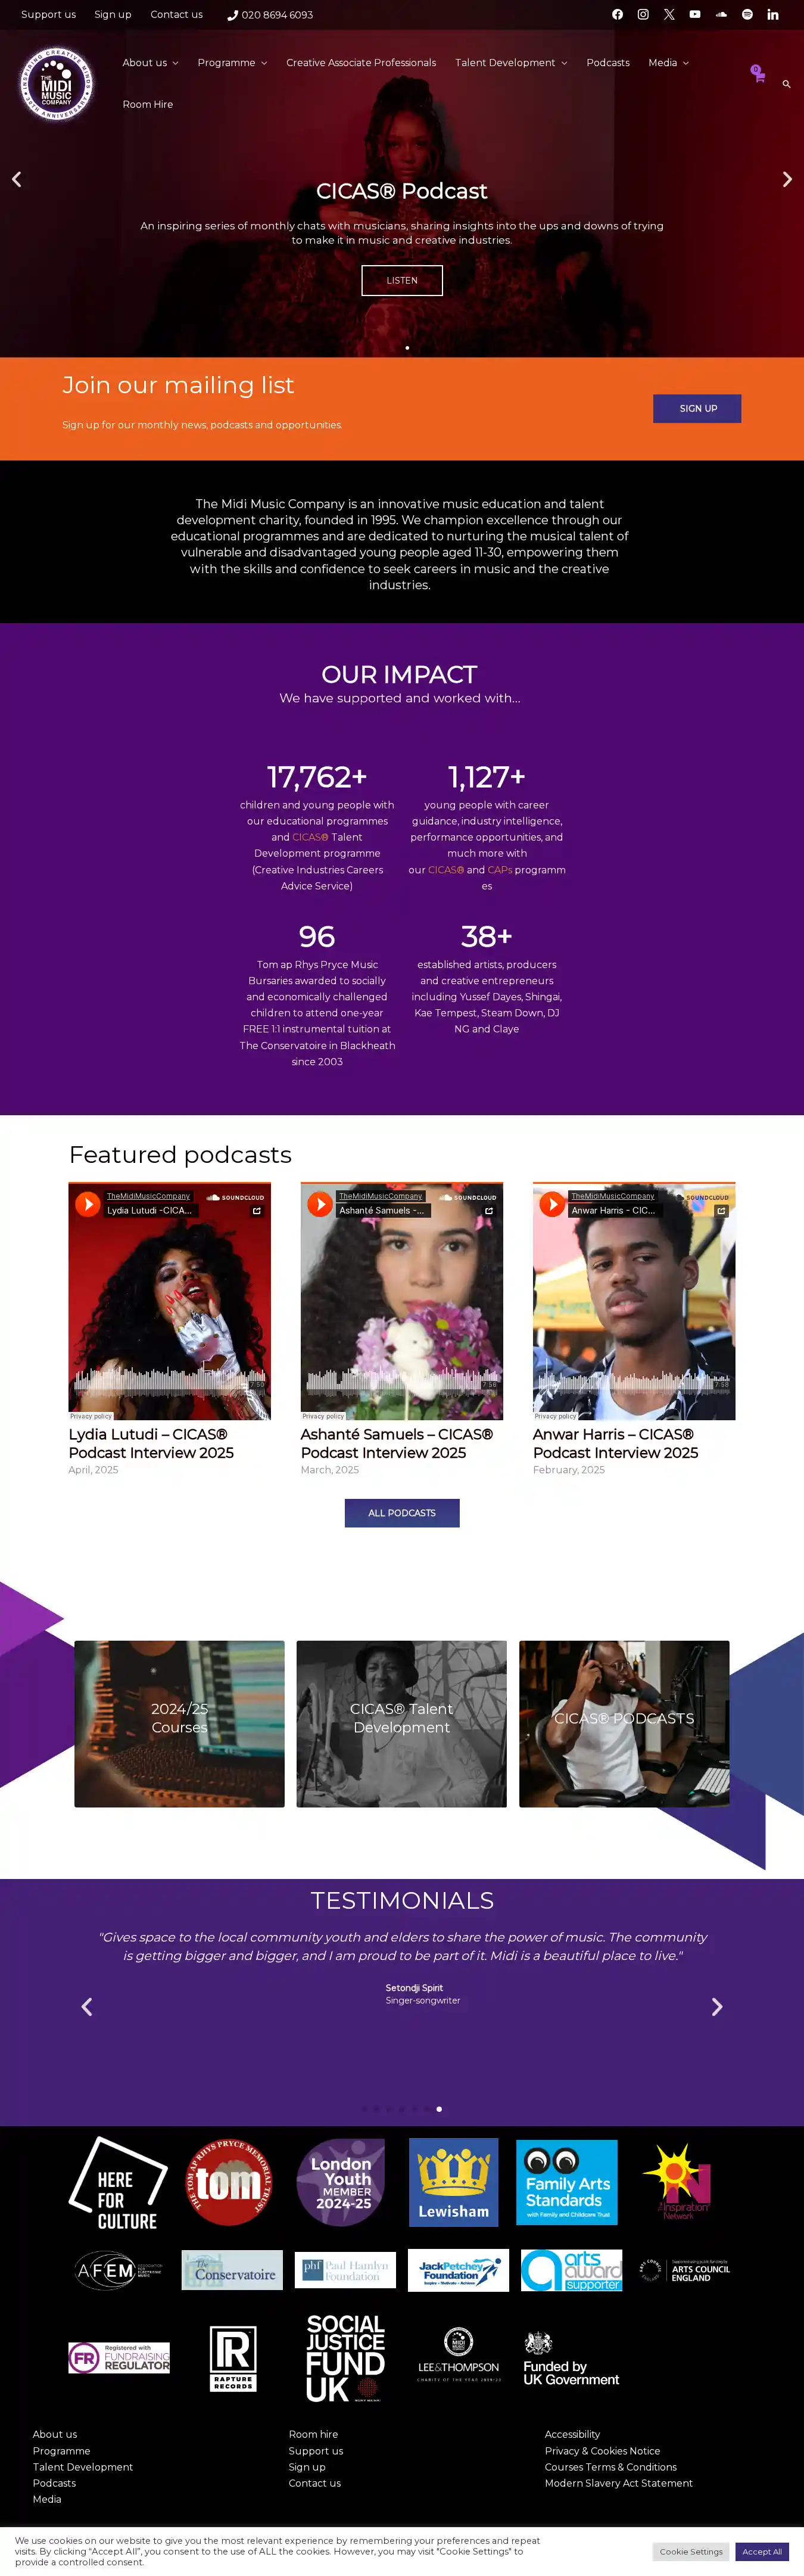Go to next testimonial with right arrow
The height and width of the screenshot is (2576, 804).
coord(716,2007)
